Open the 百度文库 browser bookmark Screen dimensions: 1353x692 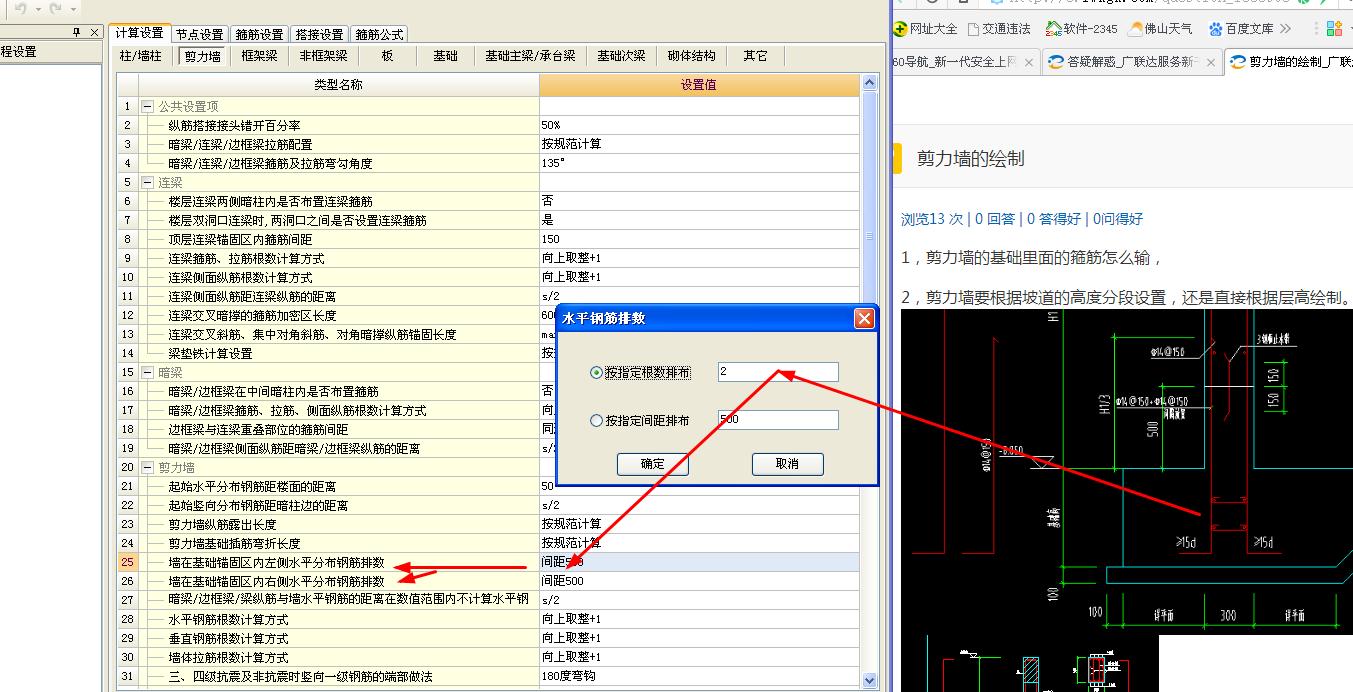1240,28
